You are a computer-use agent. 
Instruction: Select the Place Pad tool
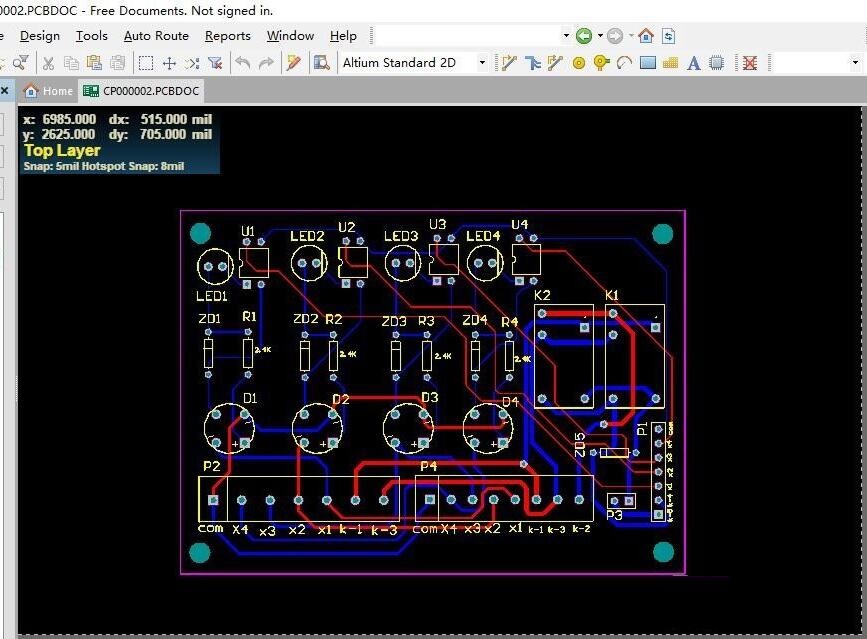(579, 64)
